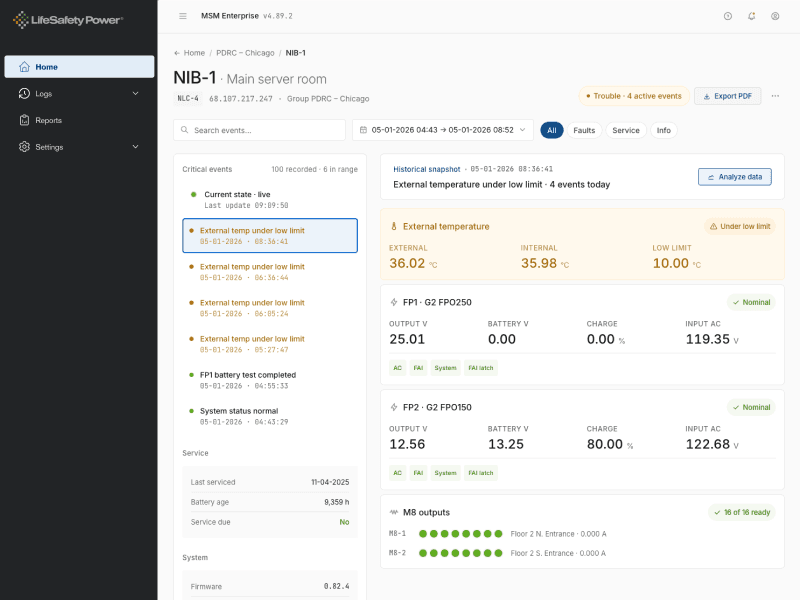This screenshot has width=800, height=600.
Task: Expand the Logs sidebar section
Action: (135, 93)
